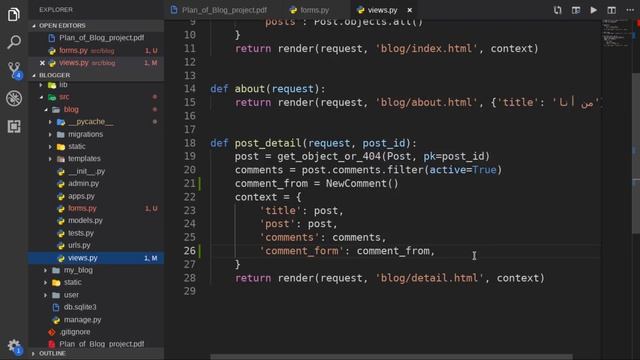
Task: Click the vertical editor scrollbar
Action: pyautogui.click(x=636, y=153)
